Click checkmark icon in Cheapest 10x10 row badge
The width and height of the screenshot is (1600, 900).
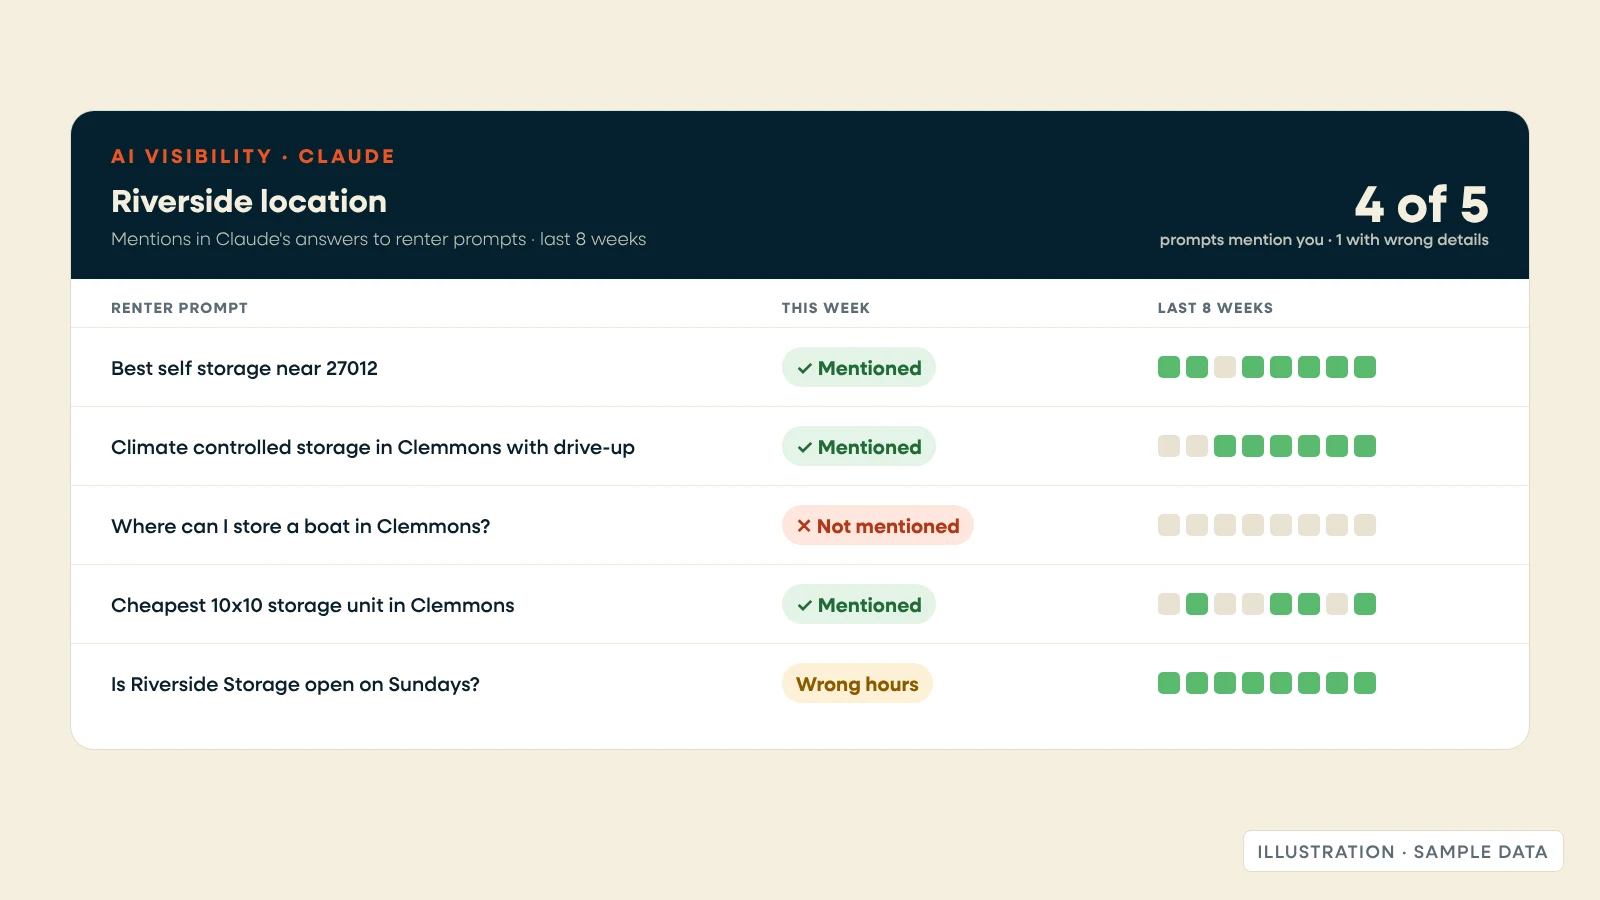(804, 605)
